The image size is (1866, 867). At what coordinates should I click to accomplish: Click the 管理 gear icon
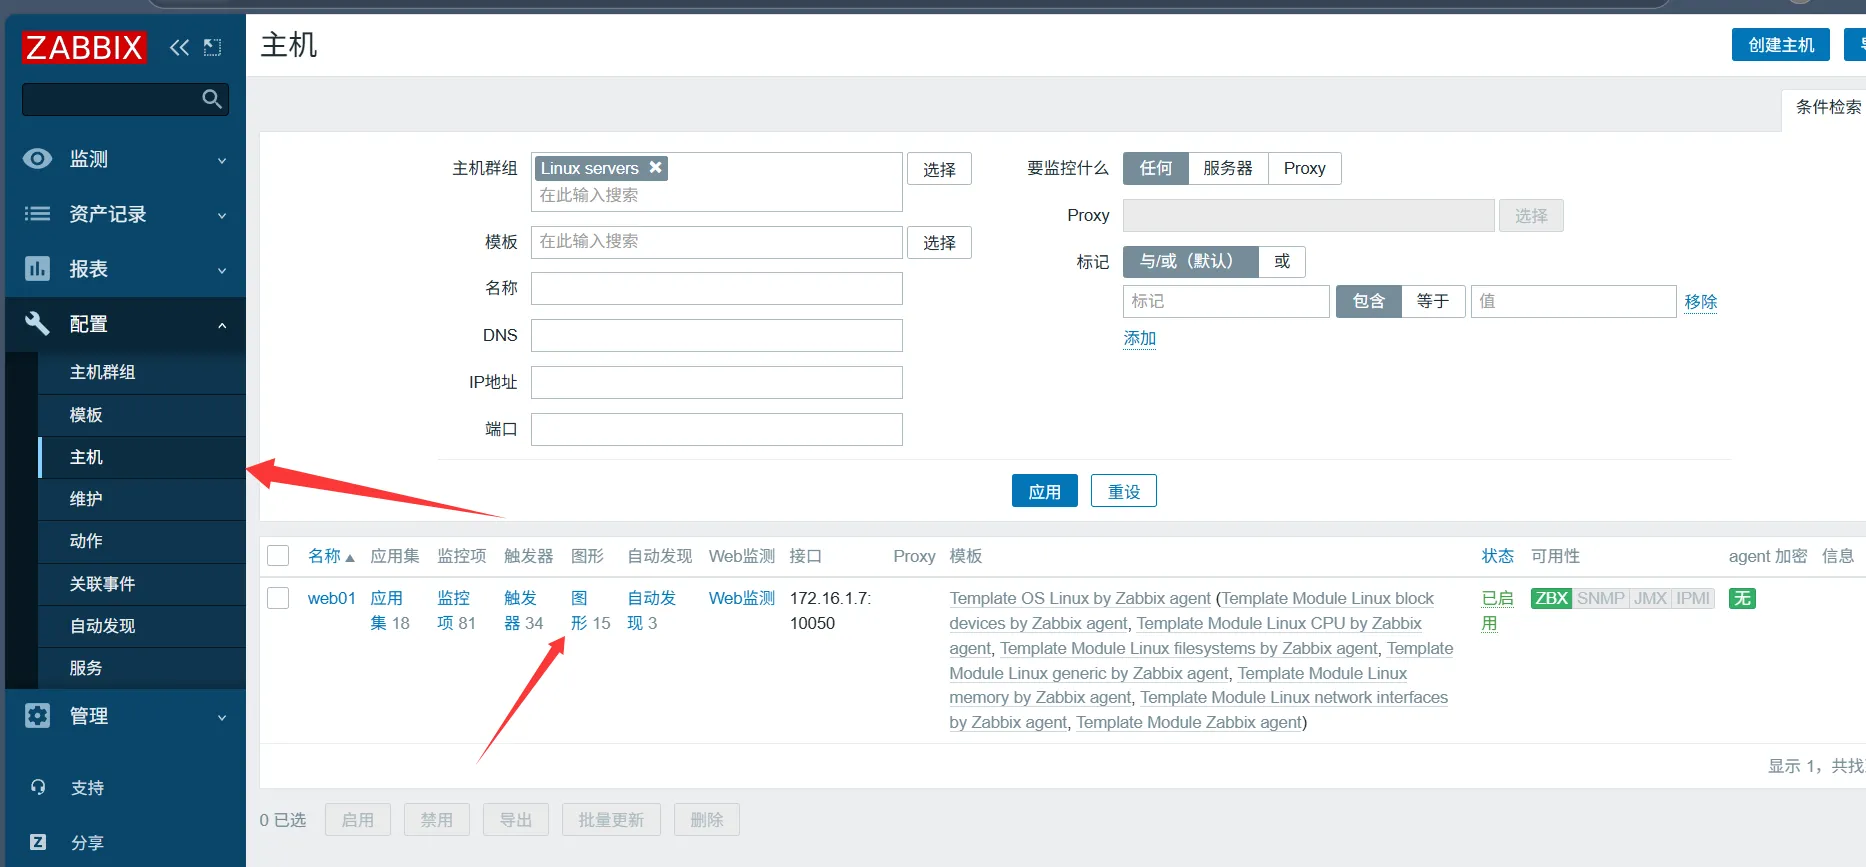click(x=37, y=716)
